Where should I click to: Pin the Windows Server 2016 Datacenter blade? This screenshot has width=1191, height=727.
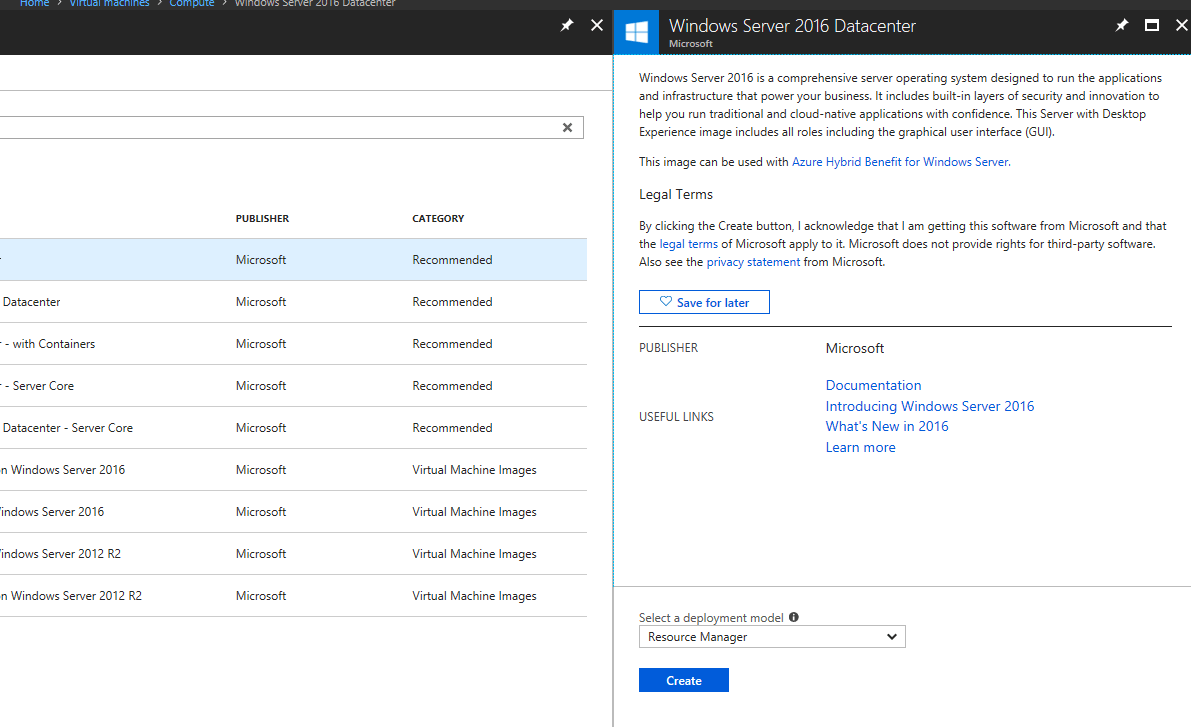tap(1121, 26)
